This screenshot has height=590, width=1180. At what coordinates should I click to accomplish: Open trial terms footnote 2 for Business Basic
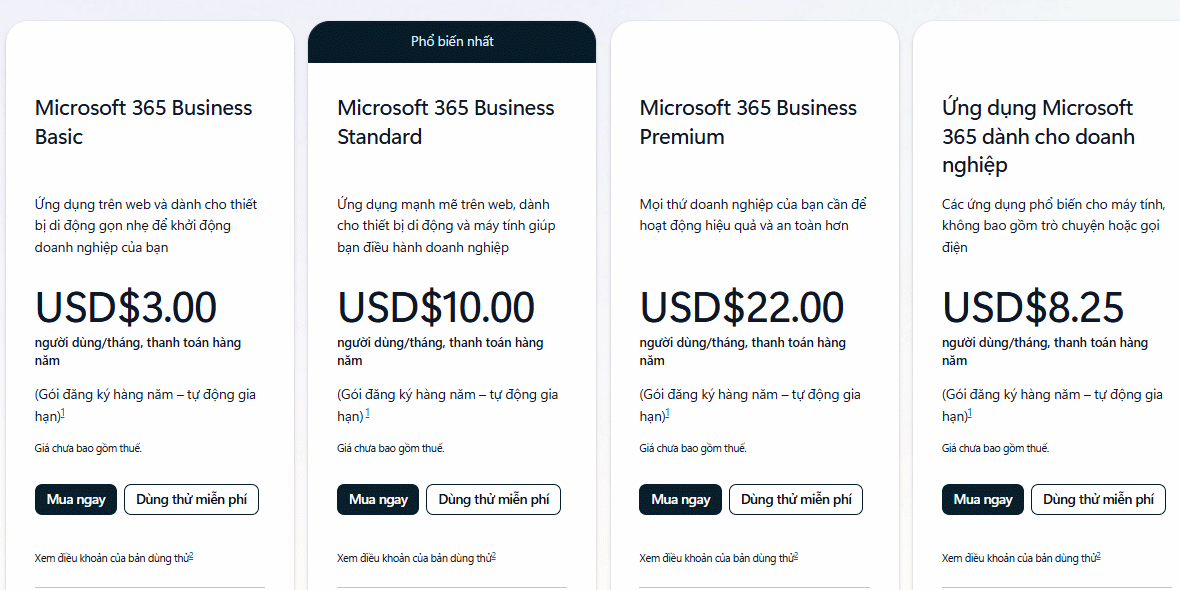[x=191, y=556]
